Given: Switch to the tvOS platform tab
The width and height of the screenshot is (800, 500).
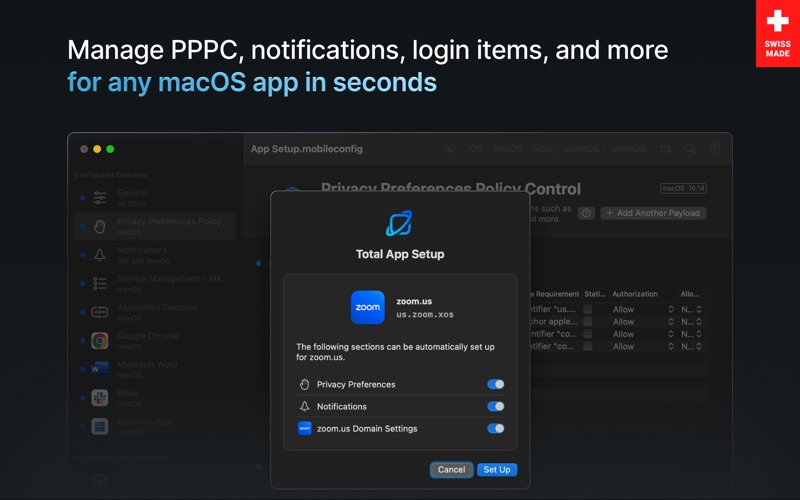Looking at the screenshot, I should pyautogui.click(x=542, y=148).
